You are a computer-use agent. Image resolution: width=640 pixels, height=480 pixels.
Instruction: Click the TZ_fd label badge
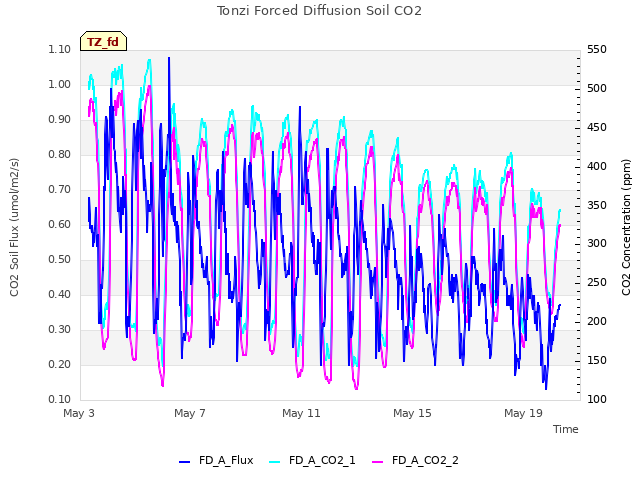click(x=103, y=41)
